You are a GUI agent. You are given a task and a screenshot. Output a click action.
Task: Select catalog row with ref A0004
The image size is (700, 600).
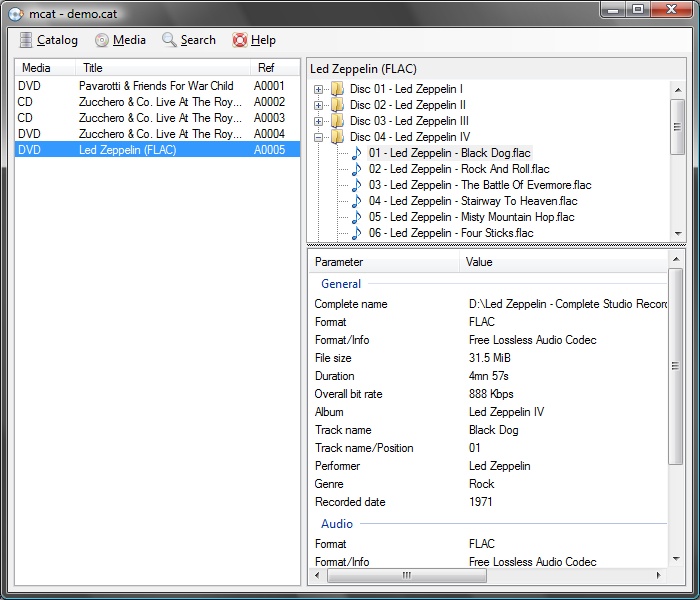point(157,134)
